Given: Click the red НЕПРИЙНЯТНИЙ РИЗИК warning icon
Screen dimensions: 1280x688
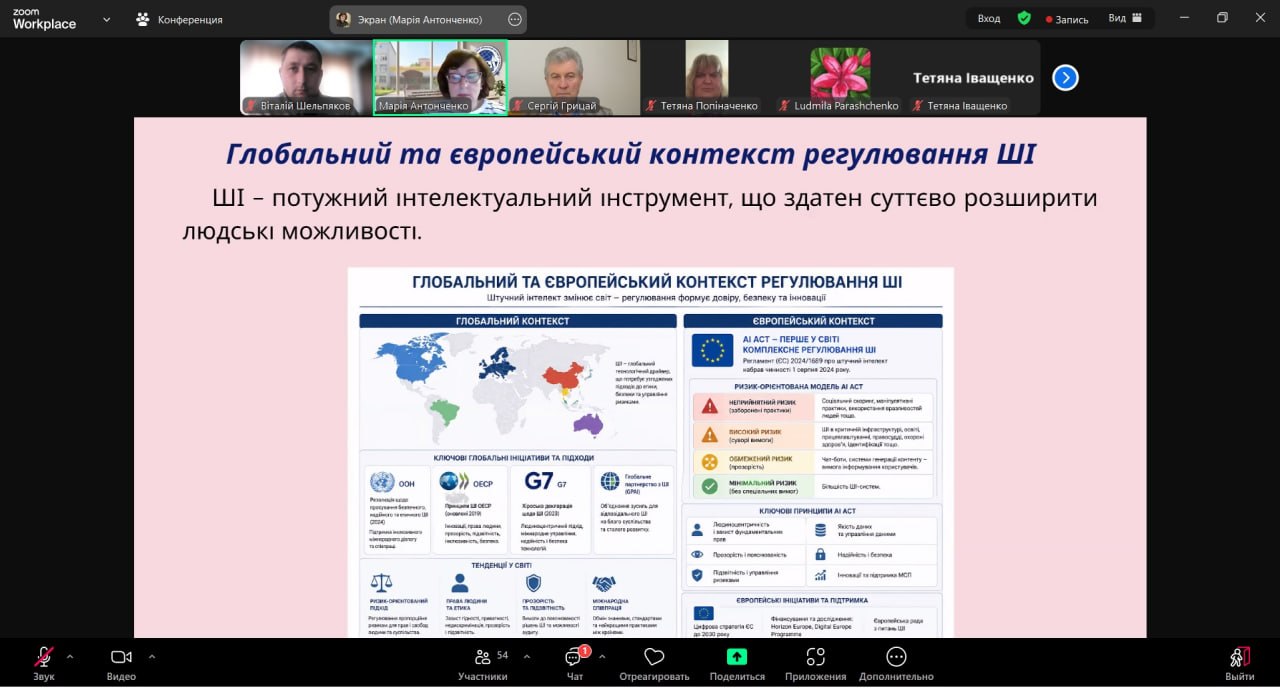Looking at the screenshot, I should 709,406.
